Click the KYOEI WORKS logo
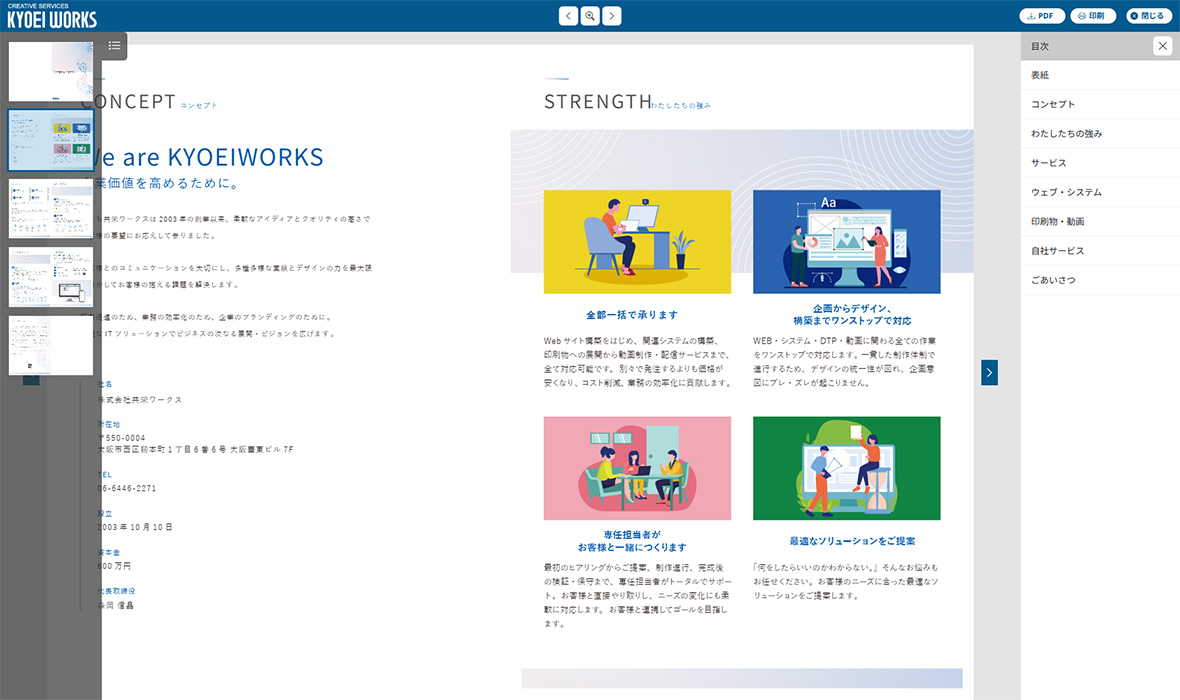 [52, 16]
